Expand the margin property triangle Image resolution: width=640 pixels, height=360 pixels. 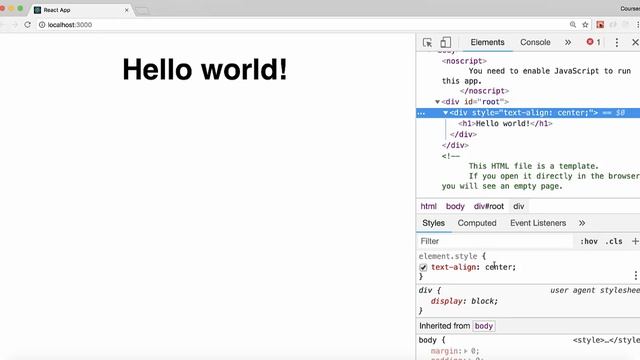(x=465, y=351)
